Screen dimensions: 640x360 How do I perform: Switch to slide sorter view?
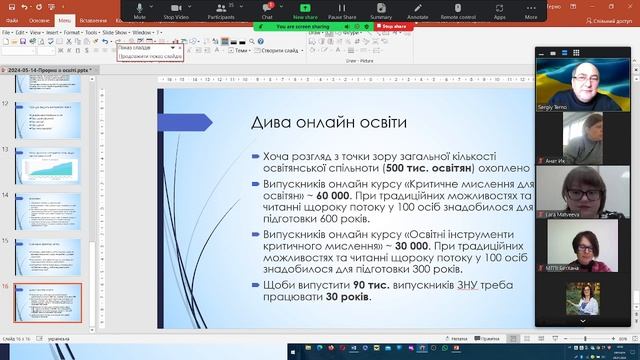(x=527, y=339)
